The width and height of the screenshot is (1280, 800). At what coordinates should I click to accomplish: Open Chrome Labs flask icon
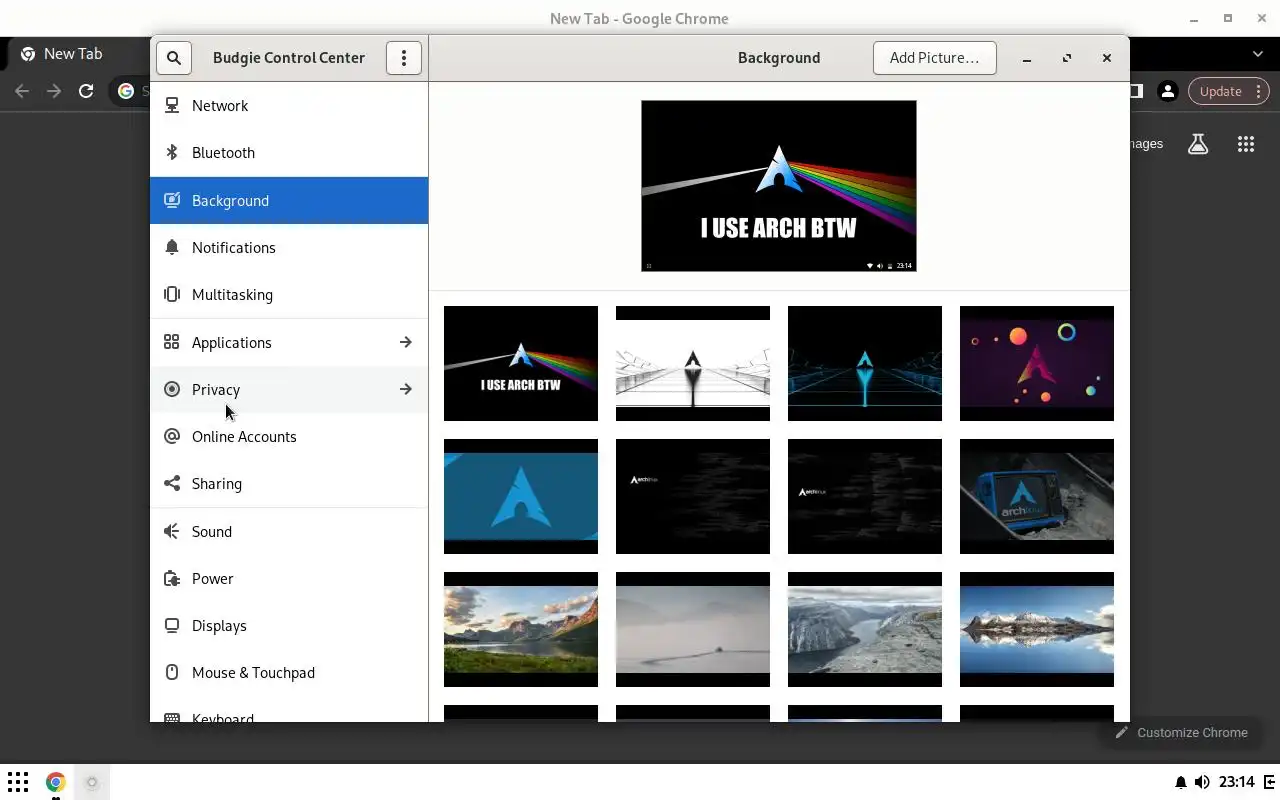[1198, 144]
